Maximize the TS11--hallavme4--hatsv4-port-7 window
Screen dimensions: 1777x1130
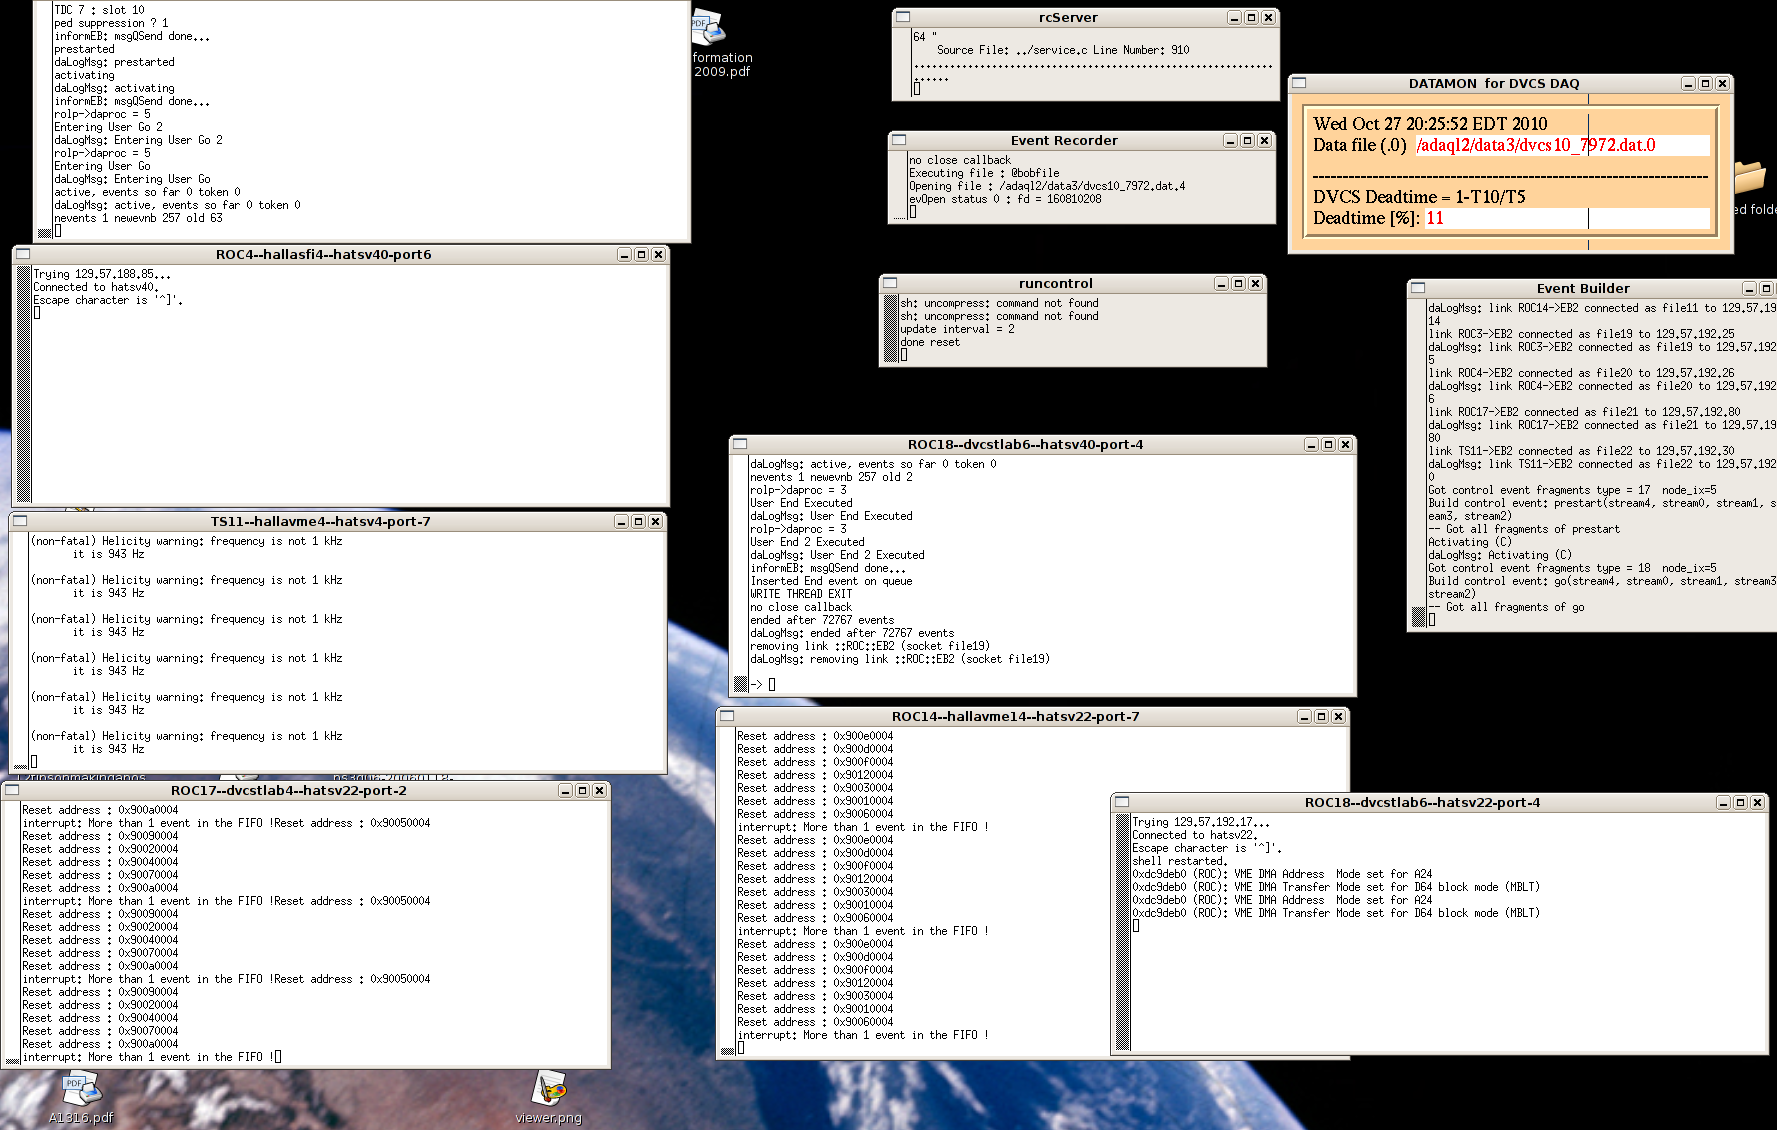pos(638,522)
